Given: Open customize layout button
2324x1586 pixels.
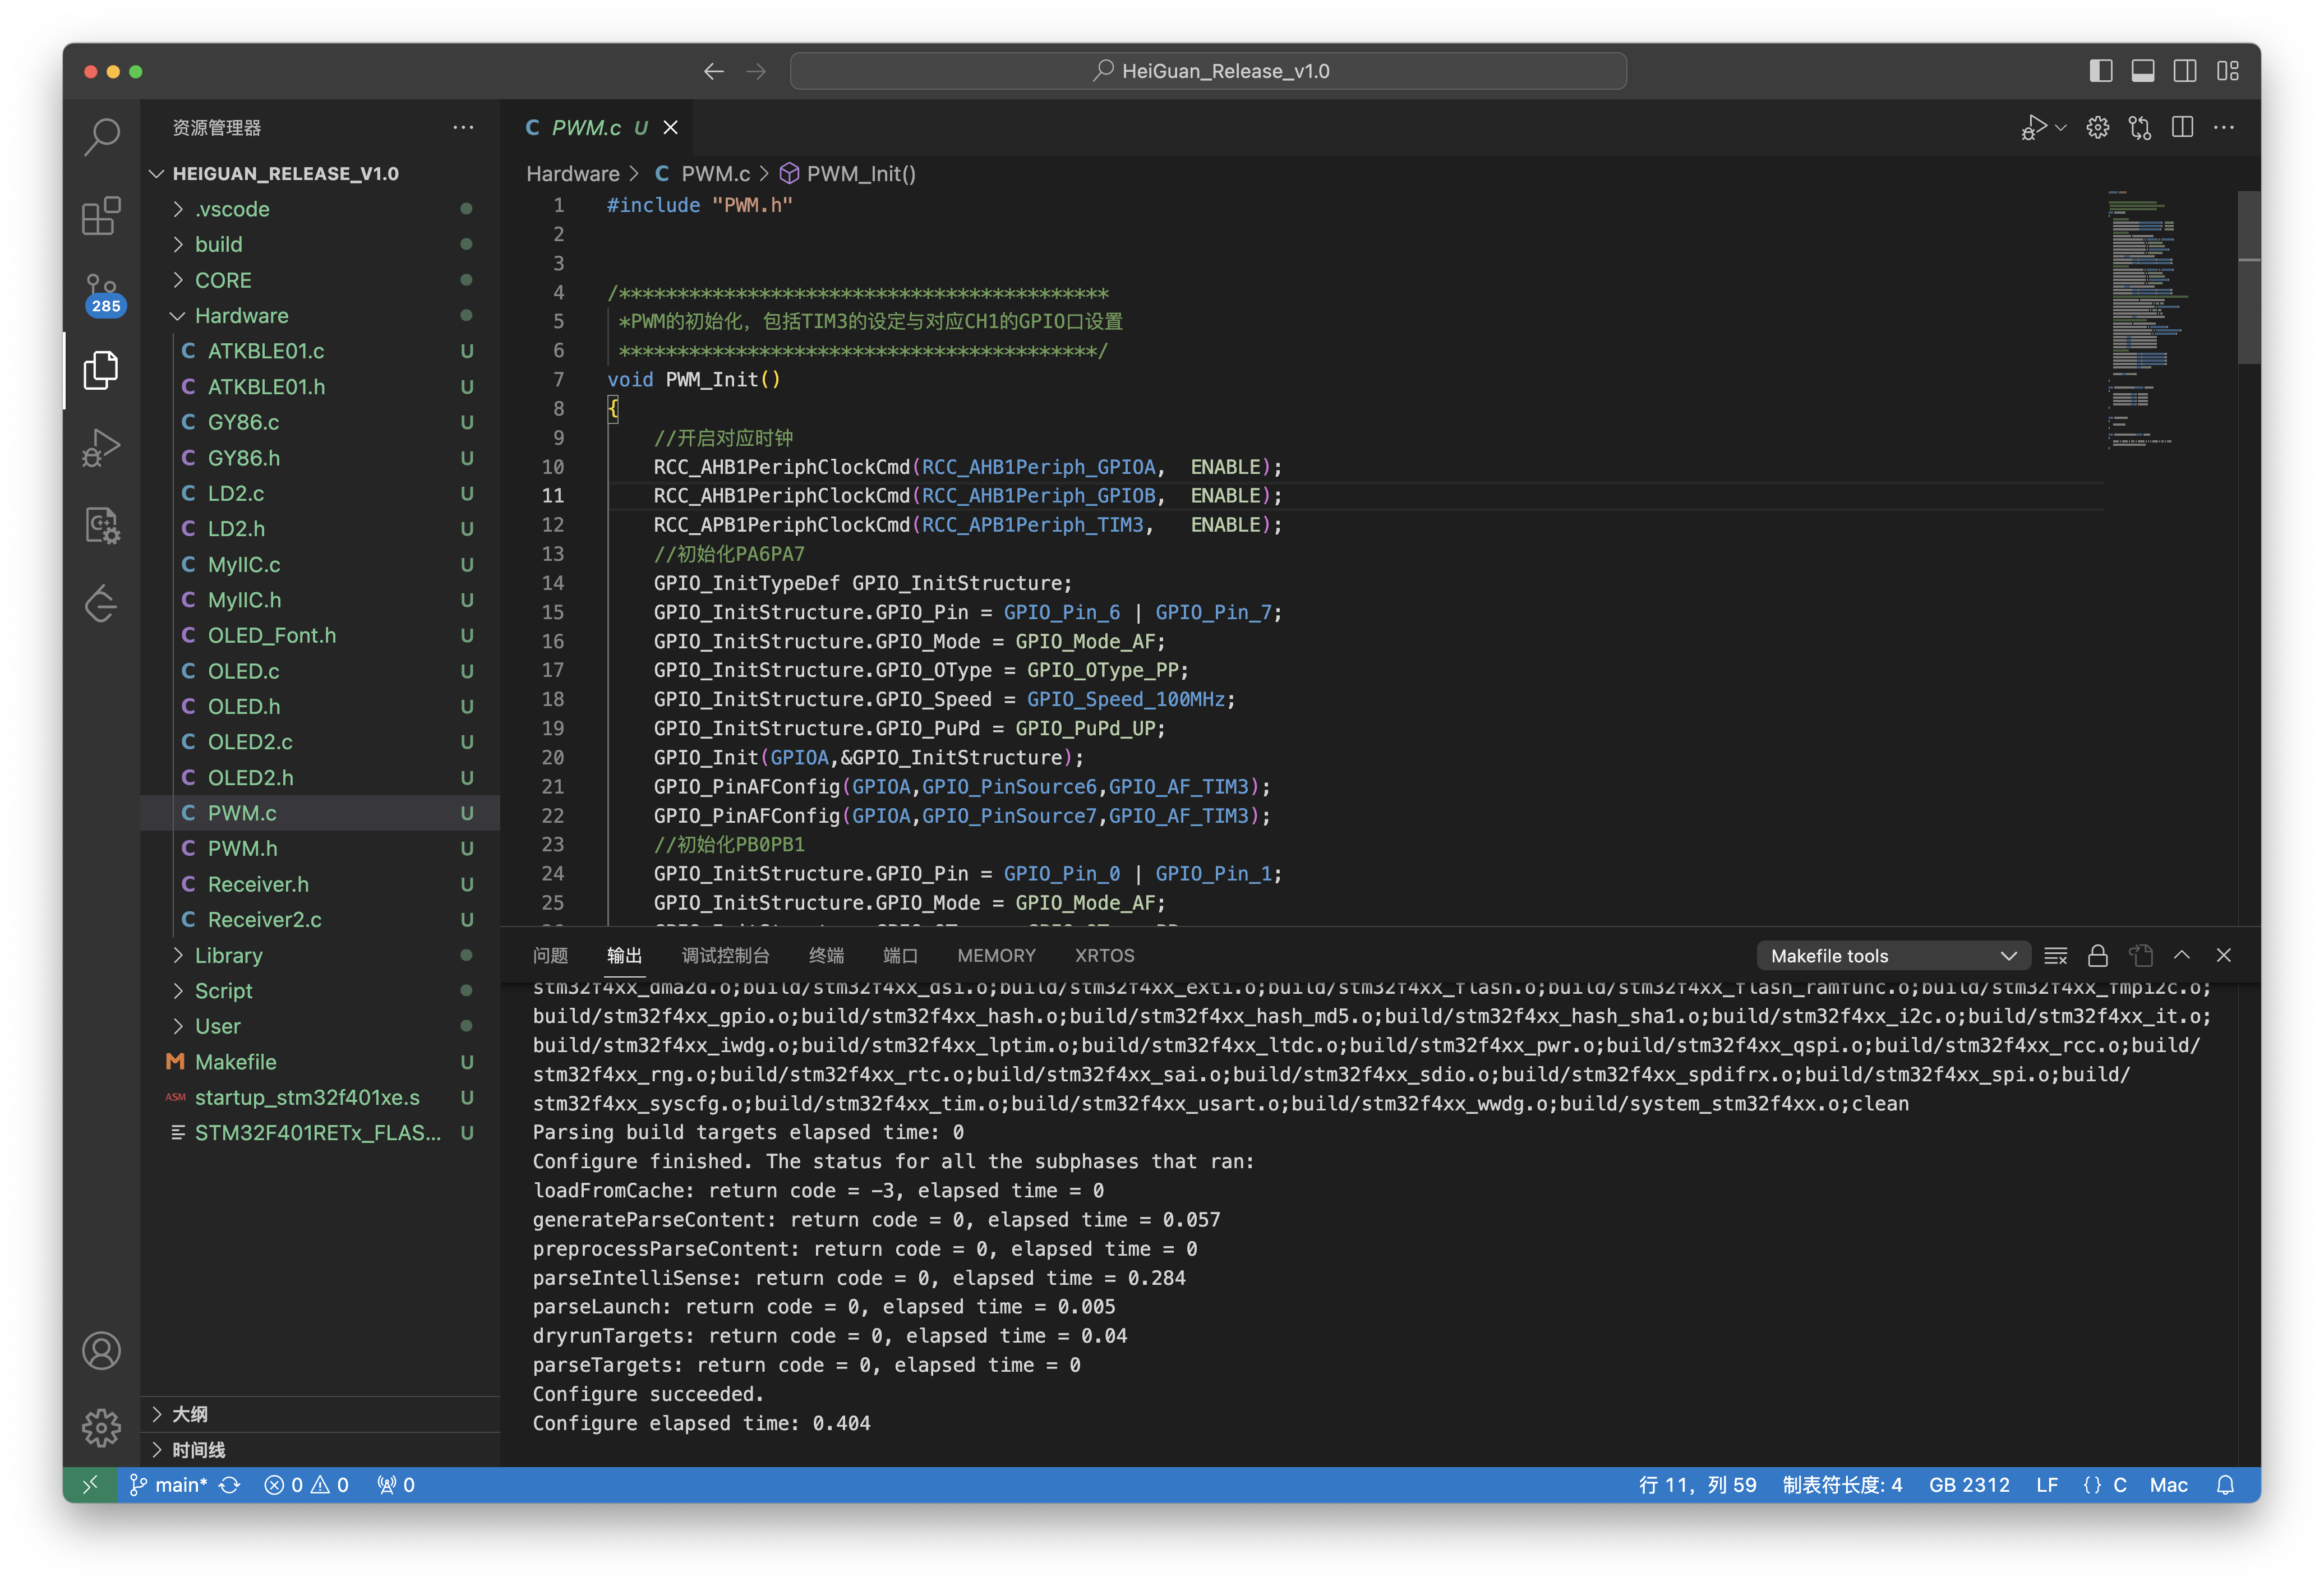Looking at the screenshot, I should [2228, 71].
